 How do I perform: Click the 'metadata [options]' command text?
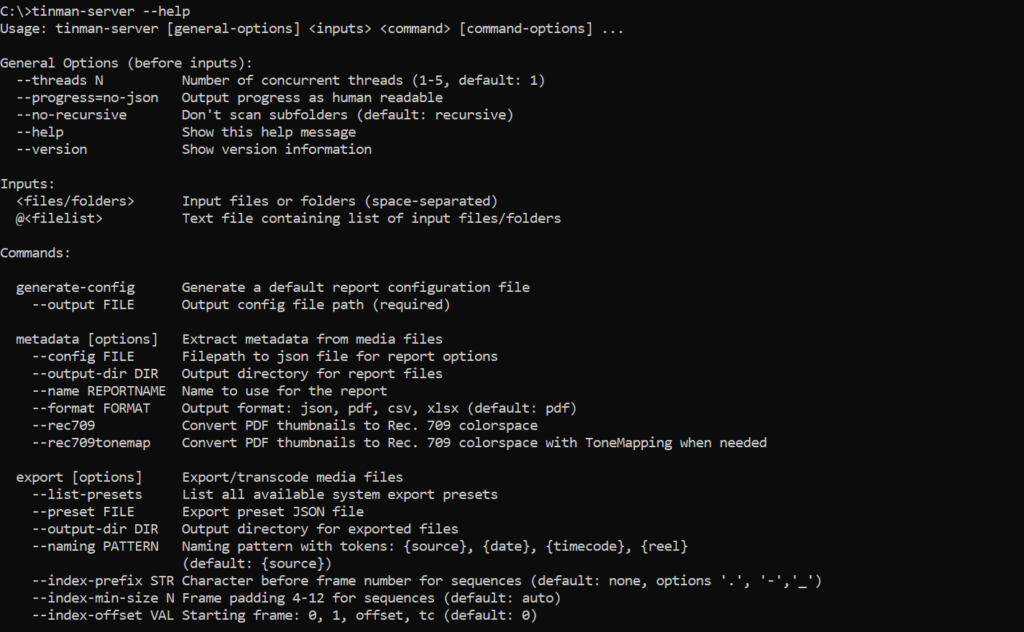pos(87,339)
